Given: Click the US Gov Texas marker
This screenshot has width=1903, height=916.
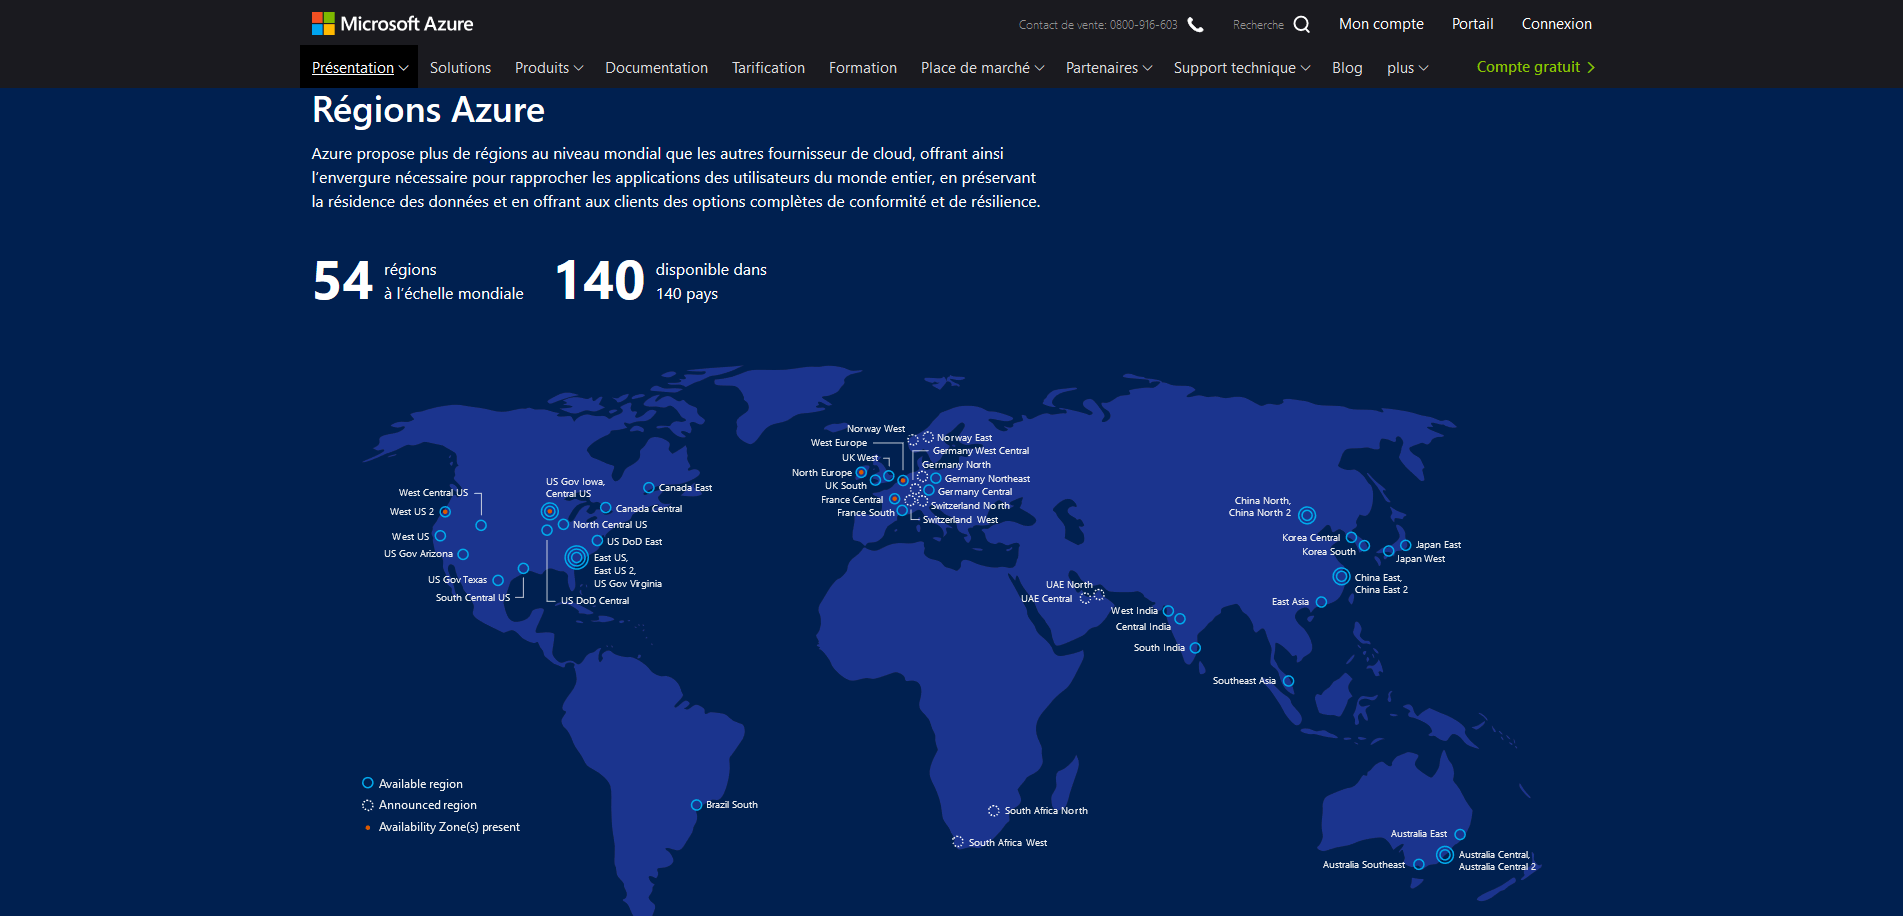Looking at the screenshot, I should (498, 580).
